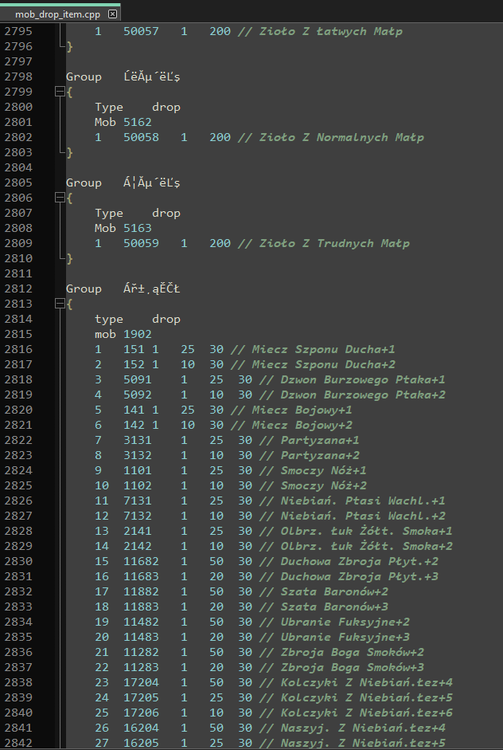503x750 pixels.
Task: Click line number 2802 in the gutter
Action: pos(18,137)
